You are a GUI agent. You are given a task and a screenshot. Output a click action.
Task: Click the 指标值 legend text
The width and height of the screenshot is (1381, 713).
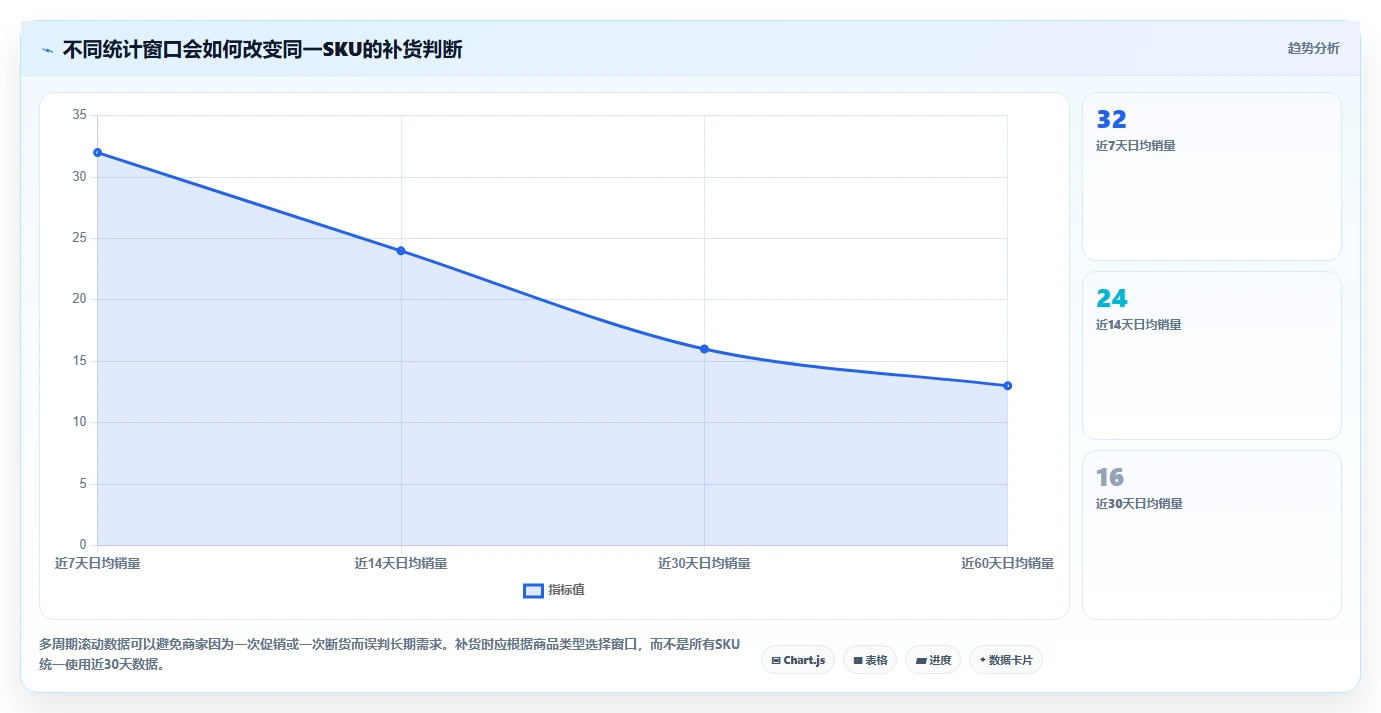click(566, 590)
